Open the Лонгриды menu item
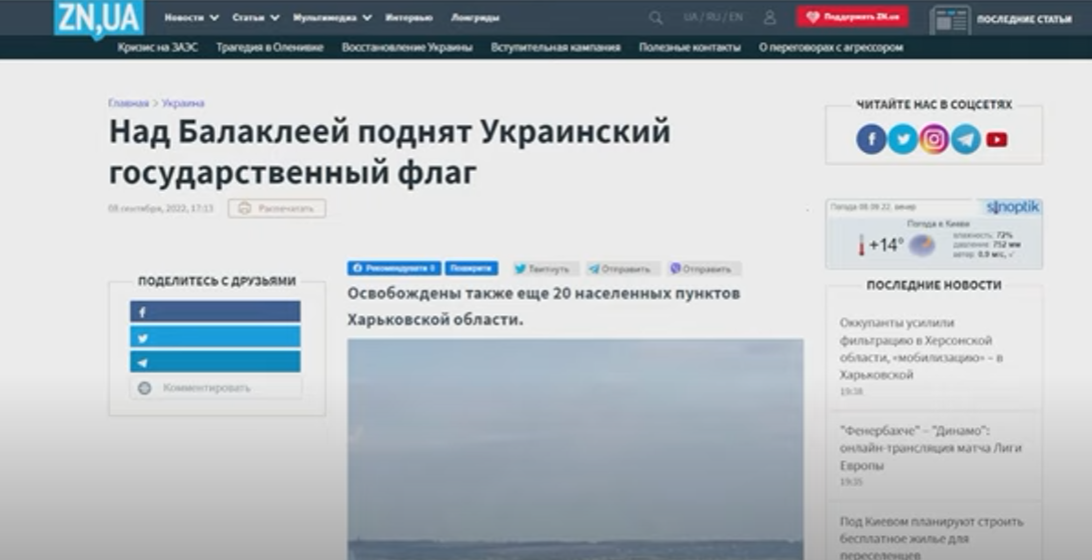This screenshot has height=560, width=1092. (x=475, y=17)
